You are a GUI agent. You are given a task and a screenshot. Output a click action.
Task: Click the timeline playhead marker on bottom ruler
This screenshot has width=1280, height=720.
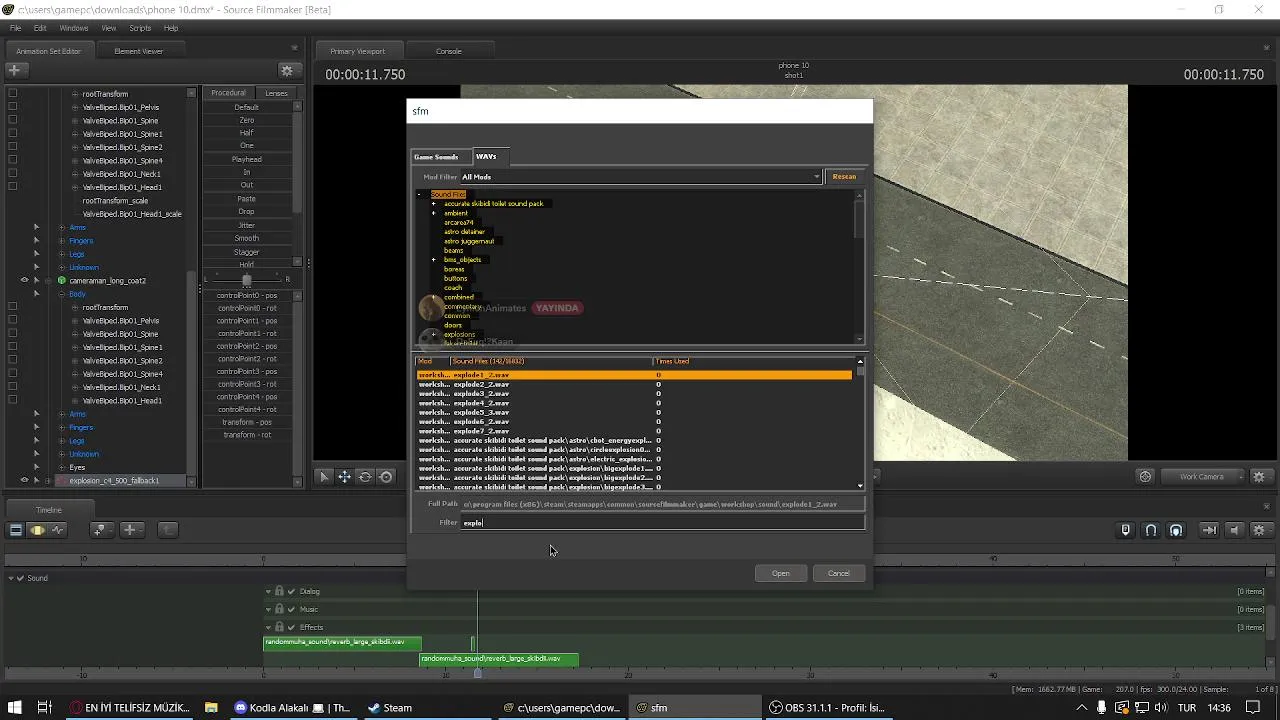478,674
